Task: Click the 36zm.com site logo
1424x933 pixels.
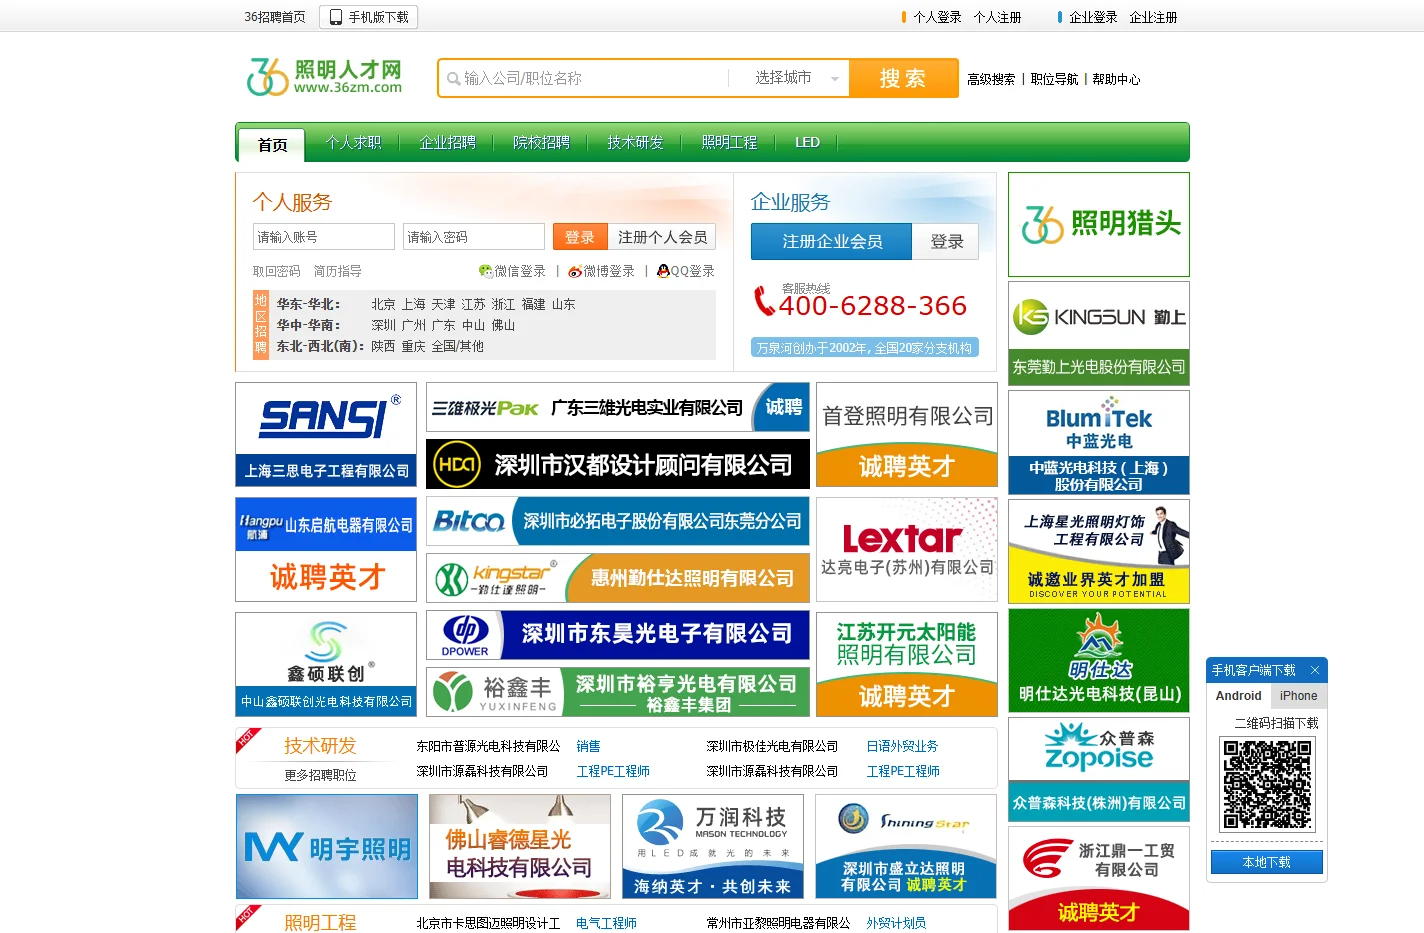Action: (x=324, y=77)
